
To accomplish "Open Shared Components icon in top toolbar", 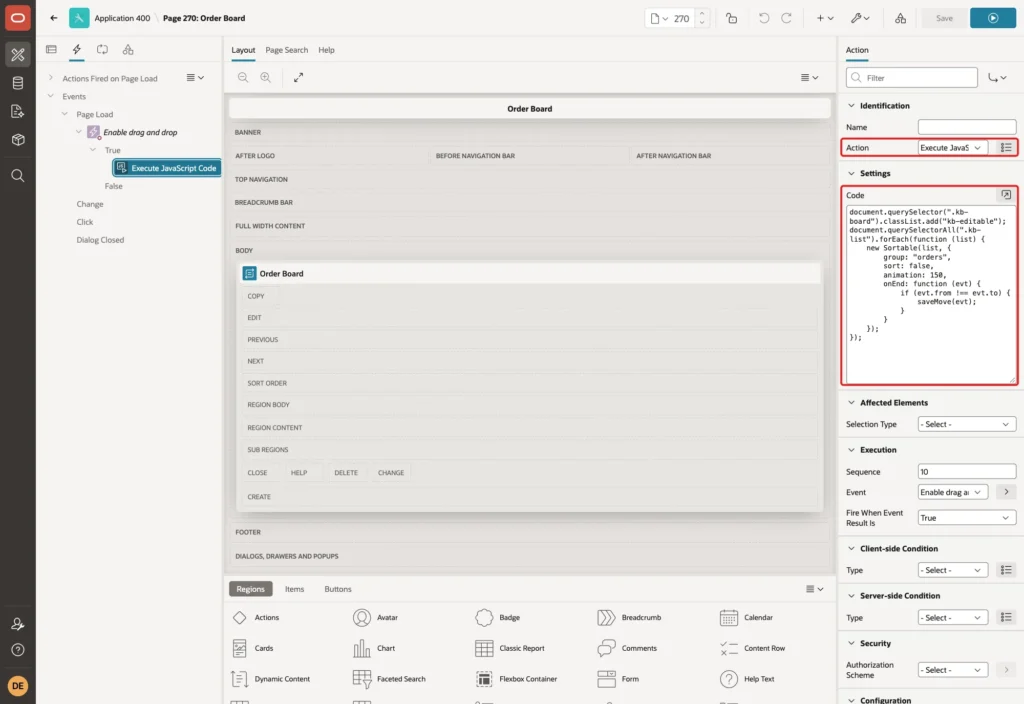I will pos(900,18).
